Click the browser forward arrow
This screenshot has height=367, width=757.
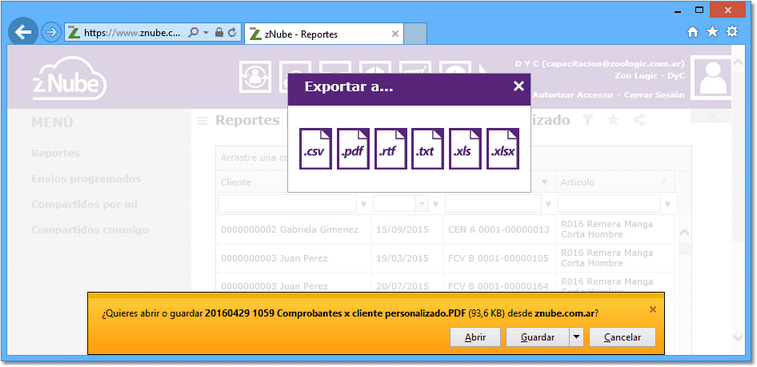(50, 32)
